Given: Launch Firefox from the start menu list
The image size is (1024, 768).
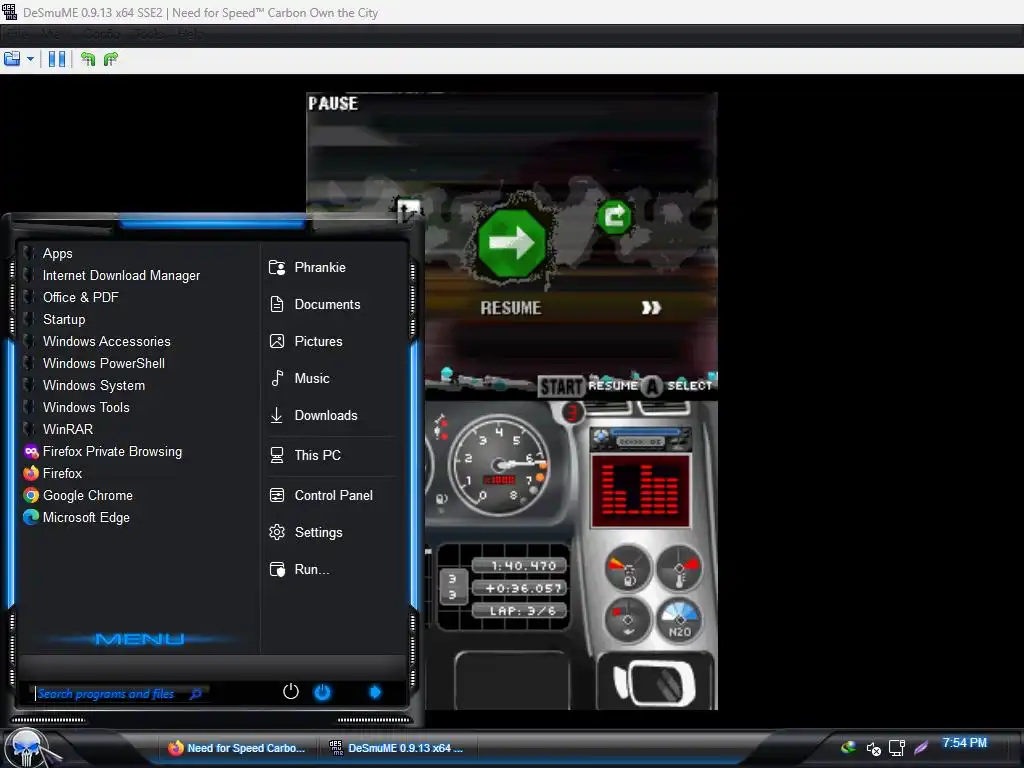Looking at the screenshot, I should (62, 473).
